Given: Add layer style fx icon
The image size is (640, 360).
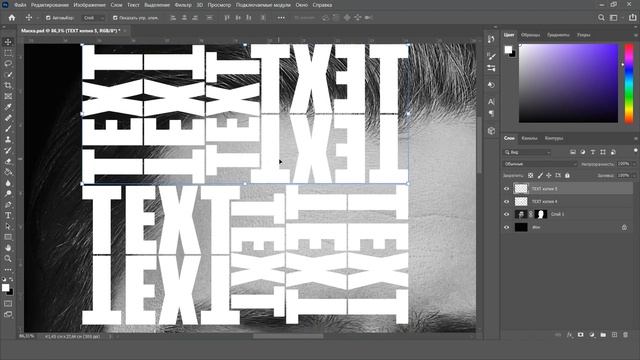Looking at the screenshot, I should [x=569, y=335].
